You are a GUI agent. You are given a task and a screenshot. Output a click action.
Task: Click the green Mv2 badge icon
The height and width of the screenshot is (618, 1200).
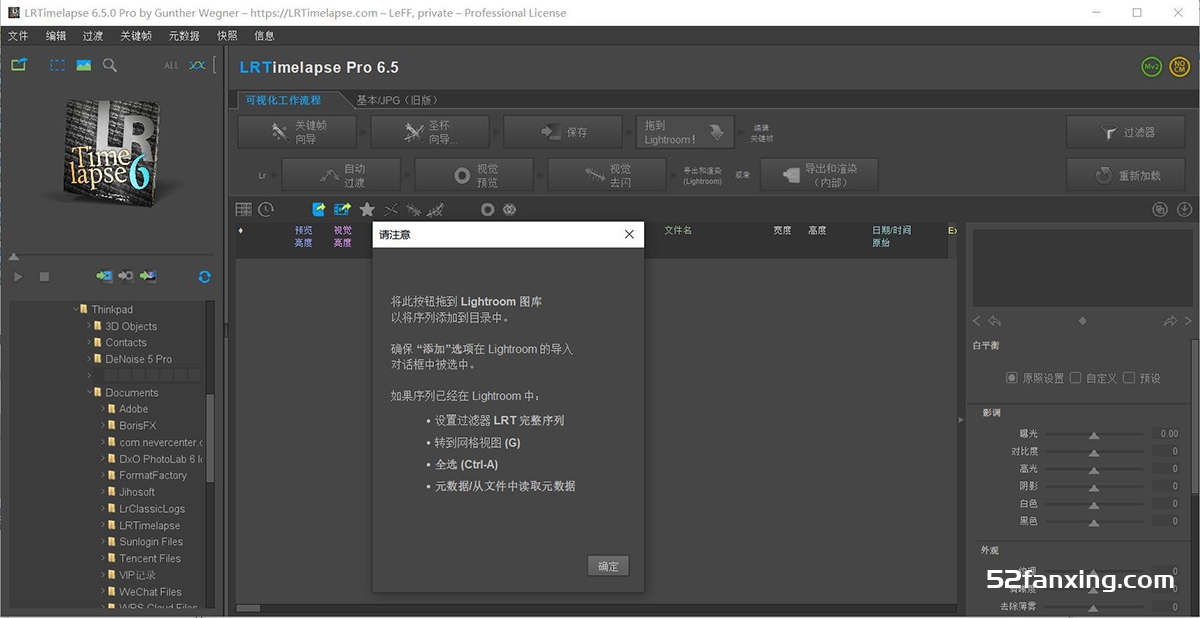1152,67
